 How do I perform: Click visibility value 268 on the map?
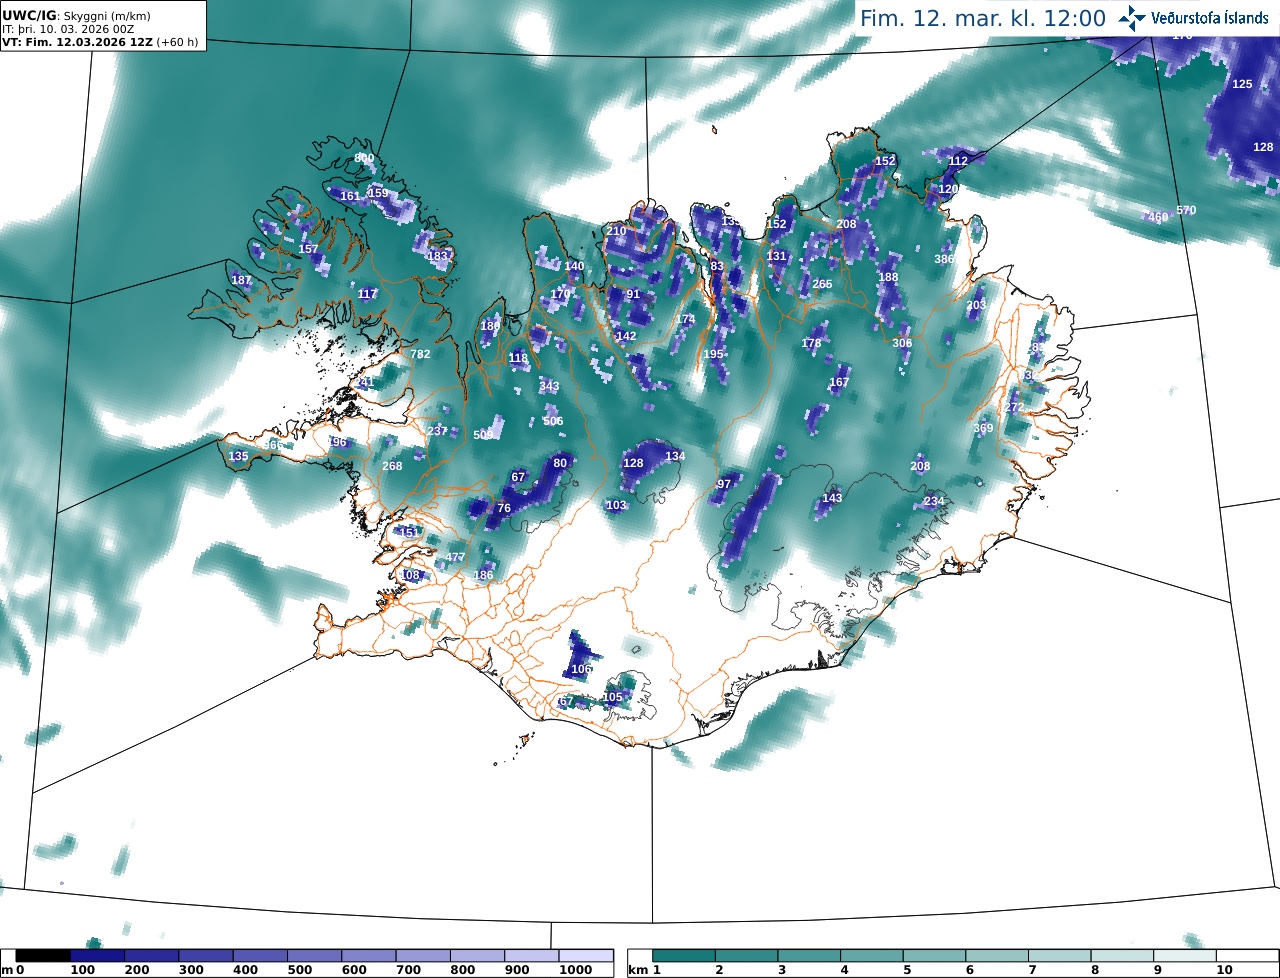pos(392,466)
